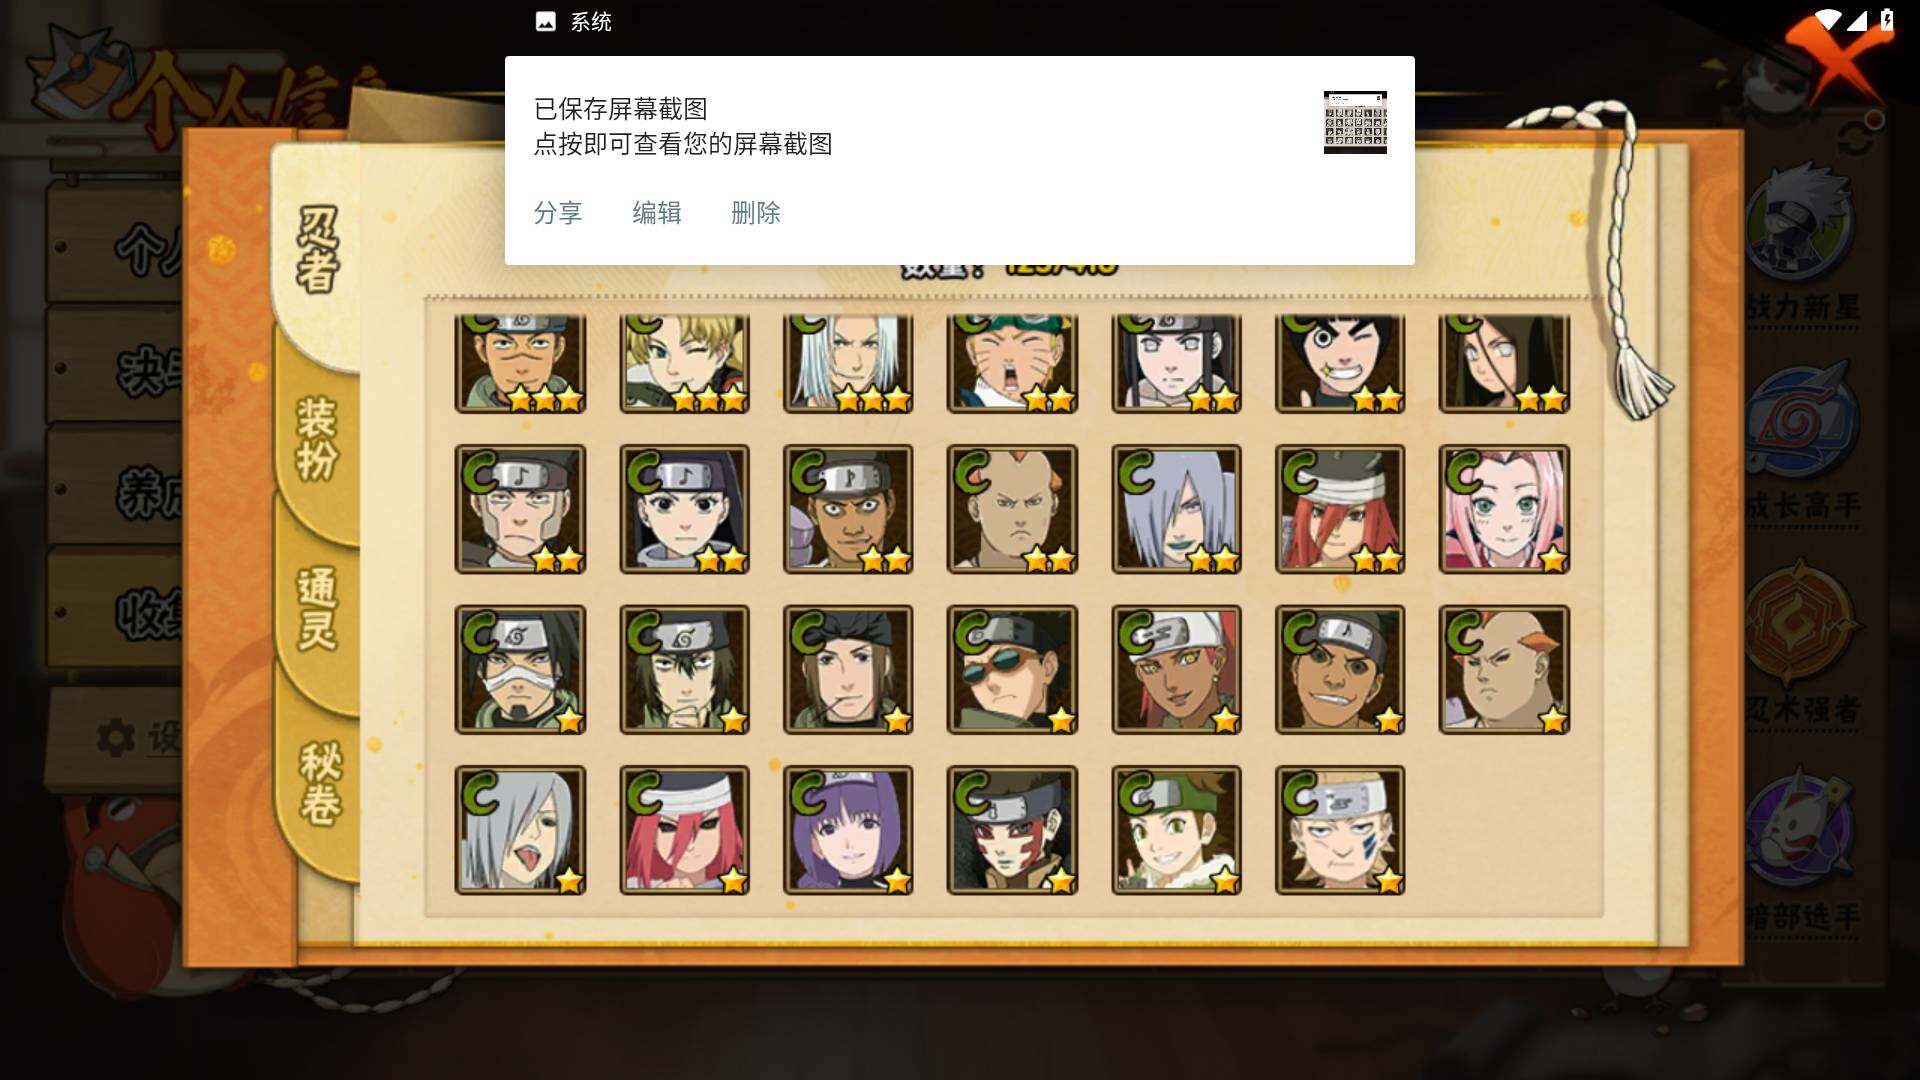Tap the bowl-cut Rock Lee portrait

pyautogui.click(x=1340, y=363)
